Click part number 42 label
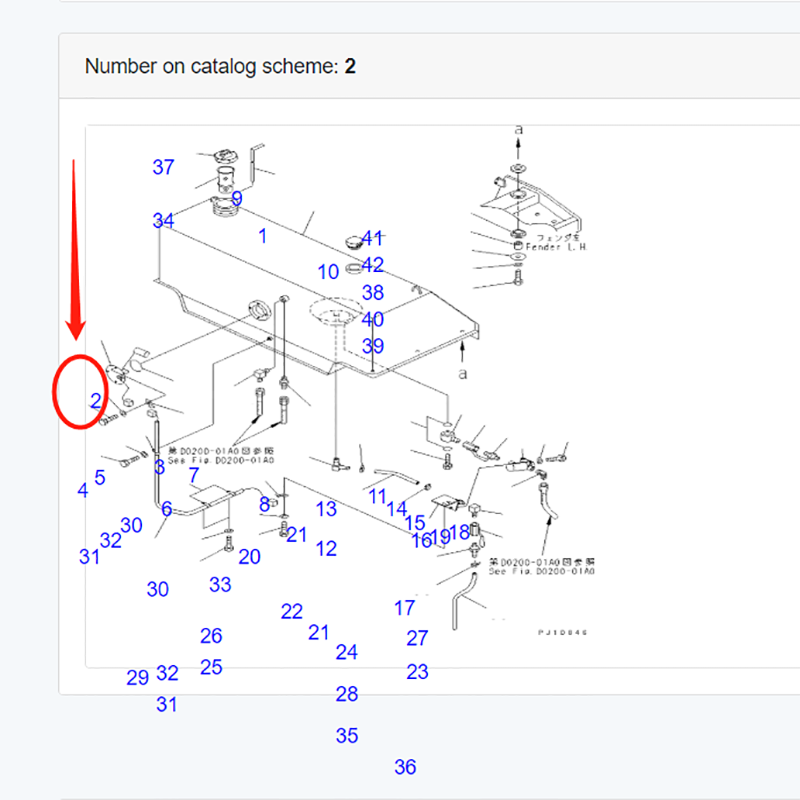The image size is (800, 800). tap(372, 264)
